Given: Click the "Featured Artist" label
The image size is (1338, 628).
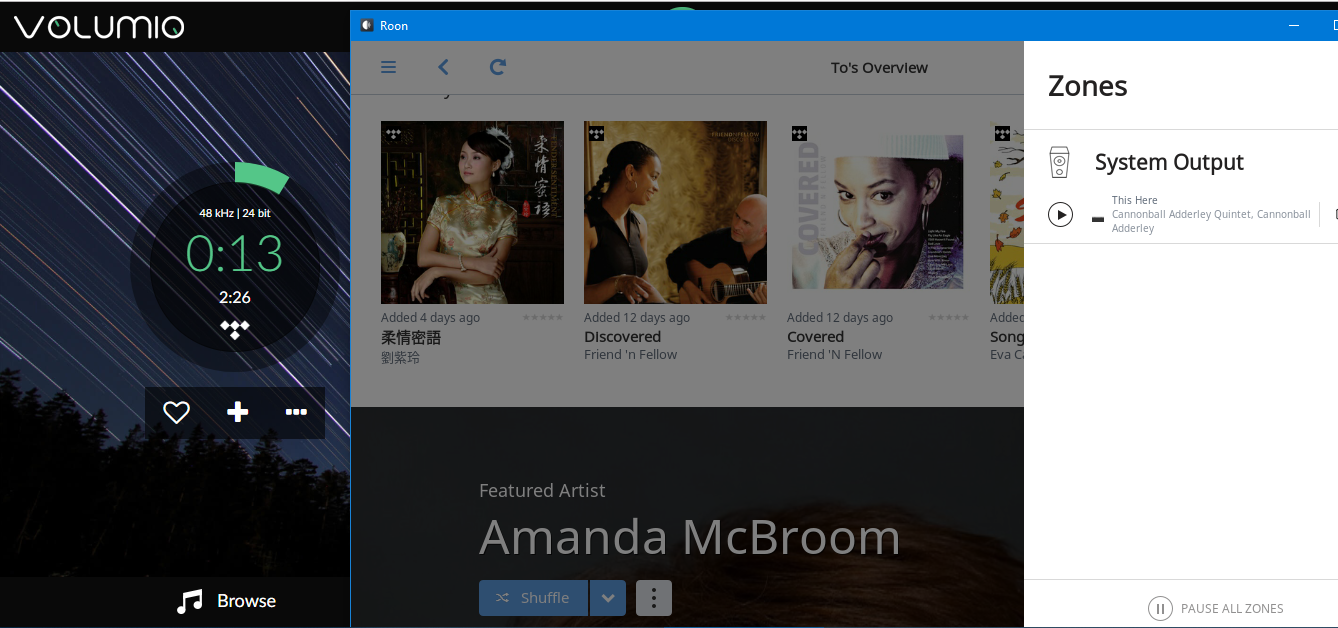Looking at the screenshot, I should [x=542, y=491].
